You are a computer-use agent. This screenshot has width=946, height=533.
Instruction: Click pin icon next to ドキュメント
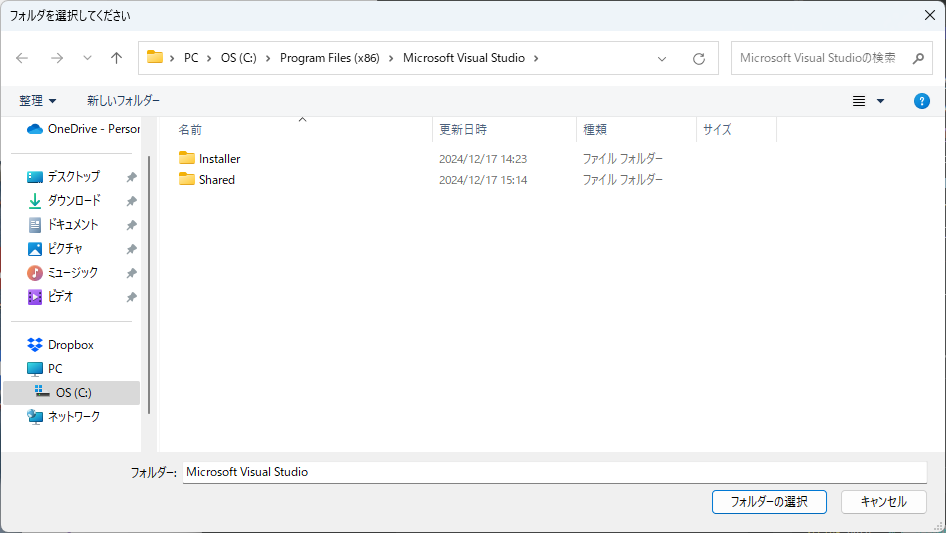131,225
